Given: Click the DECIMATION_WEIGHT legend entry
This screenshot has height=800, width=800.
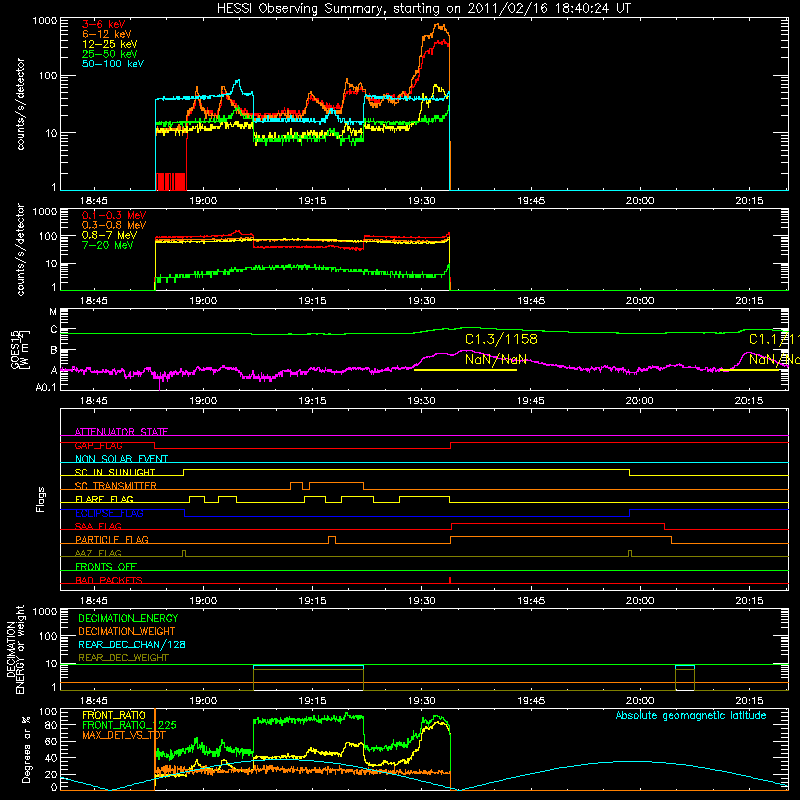Looking at the screenshot, I should 127,631.
